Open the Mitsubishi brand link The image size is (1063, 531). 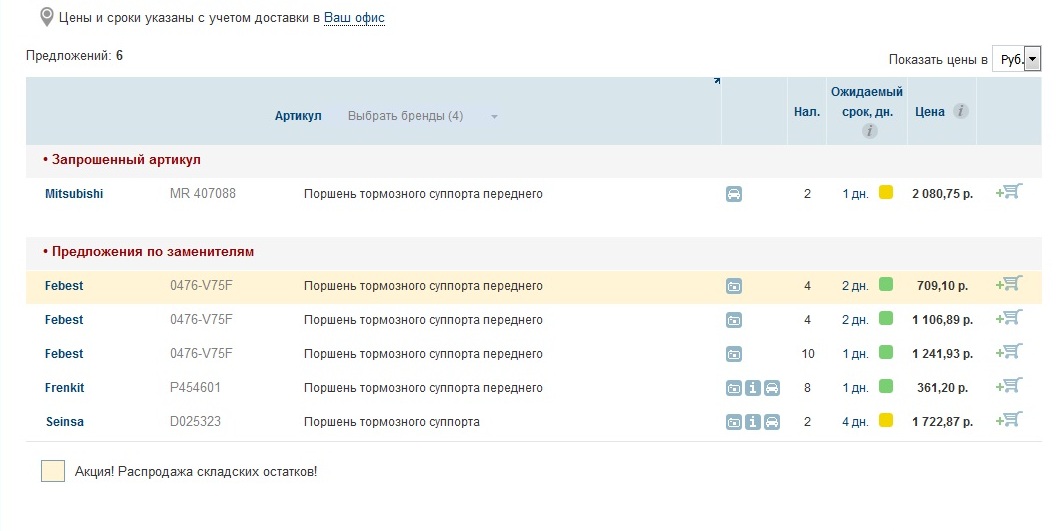pyautogui.click(x=74, y=194)
